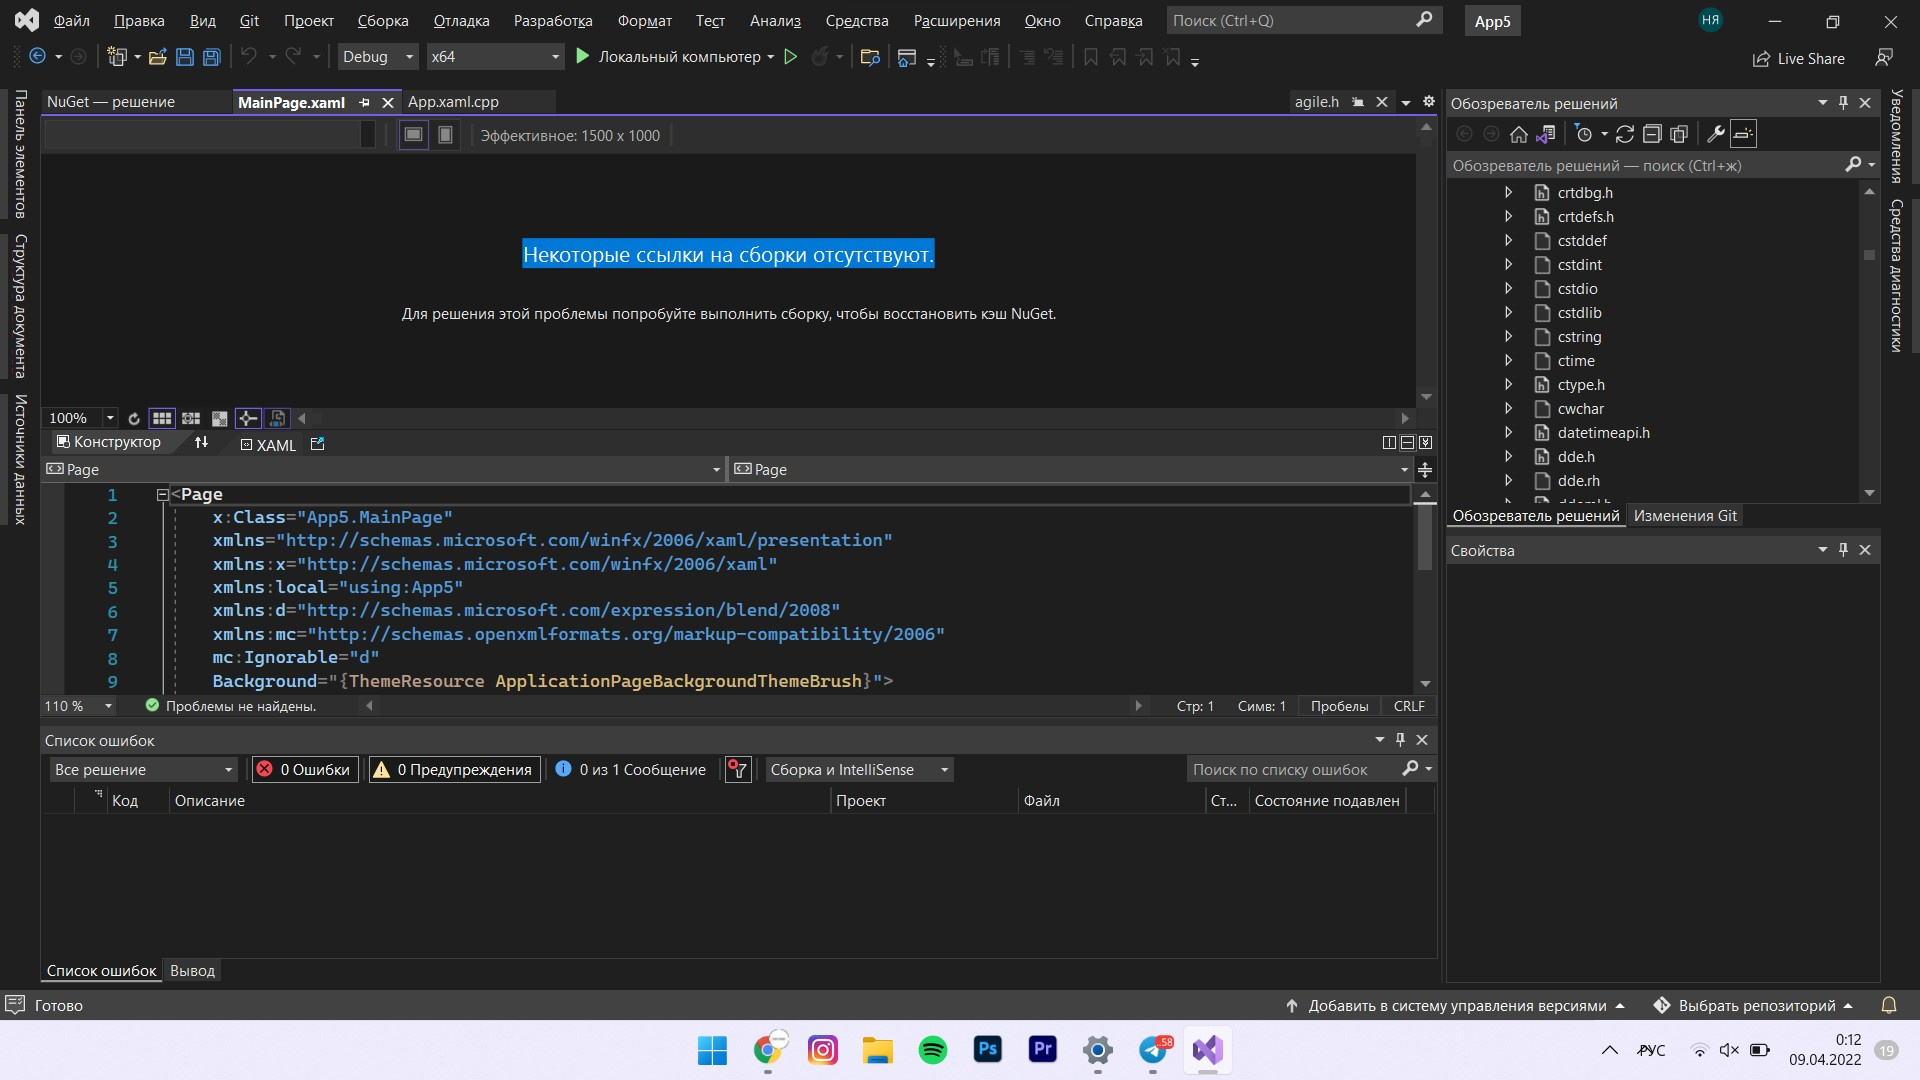
Task: Toggle the 0 Предупреждения warnings filter
Action: 455,769
